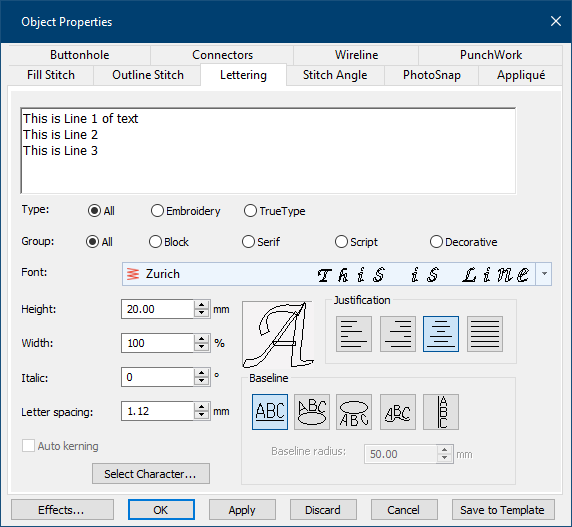Open the Outline Stitch tab
Image resolution: width=572 pixels, height=527 pixels.
click(148, 75)
